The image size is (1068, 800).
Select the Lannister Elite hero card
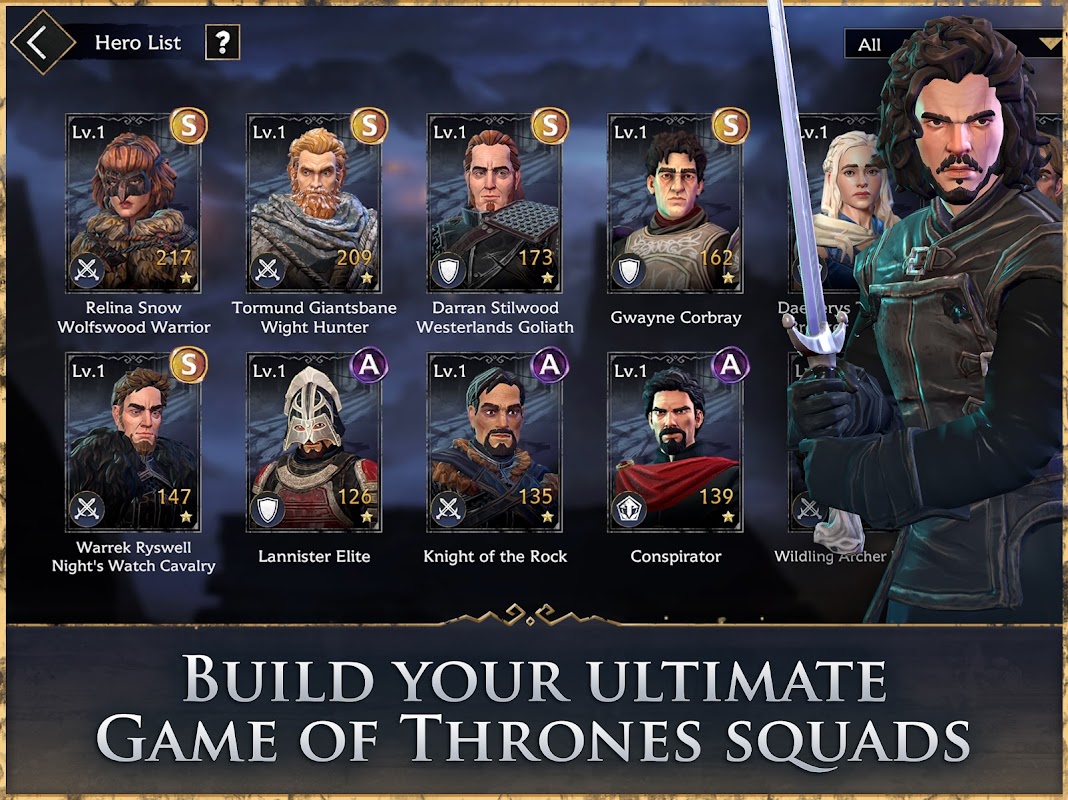tap(314, 442)
